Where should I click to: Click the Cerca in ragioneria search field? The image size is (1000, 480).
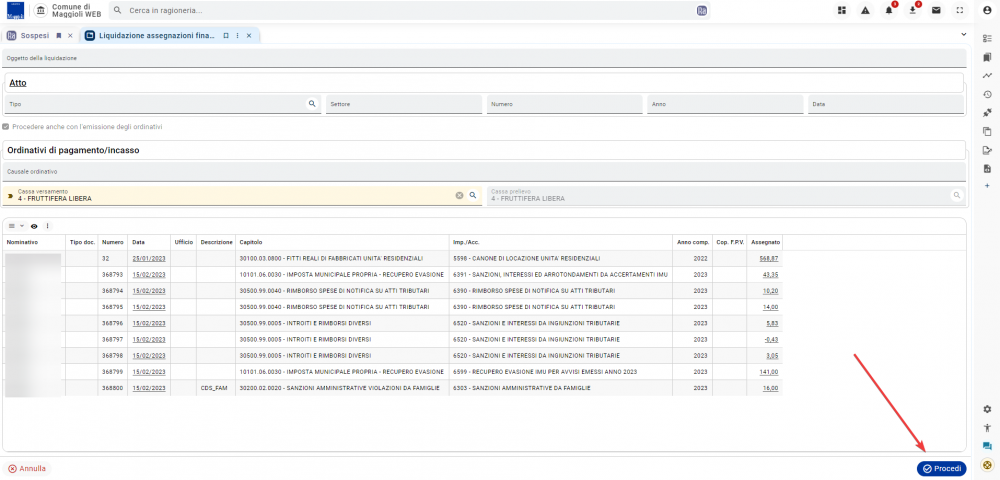tap(408, 11)
